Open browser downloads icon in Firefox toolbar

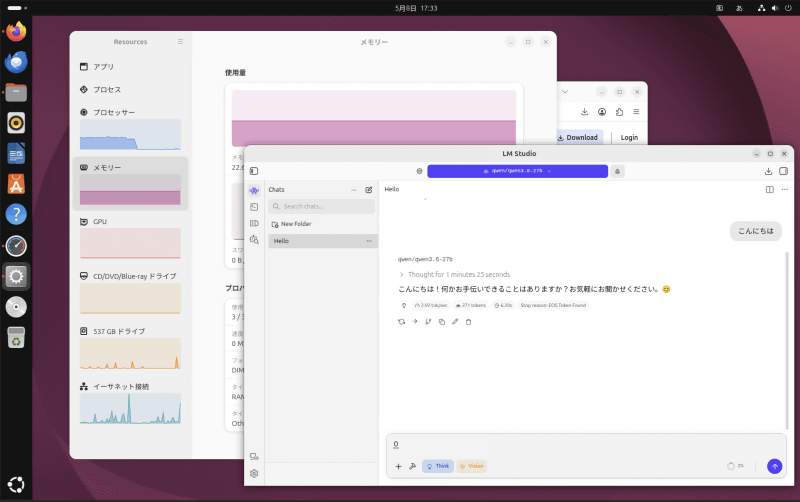tap(585, 112)
